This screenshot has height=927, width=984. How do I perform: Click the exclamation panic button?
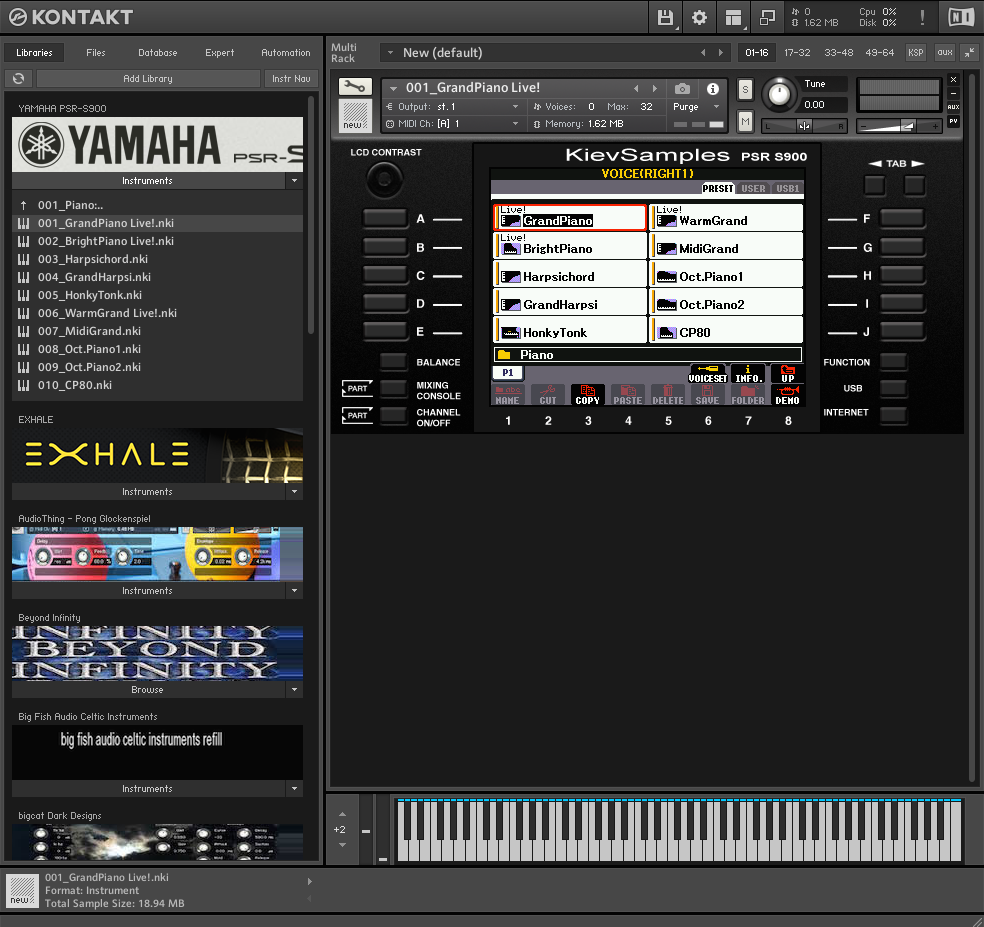[922, 17]
